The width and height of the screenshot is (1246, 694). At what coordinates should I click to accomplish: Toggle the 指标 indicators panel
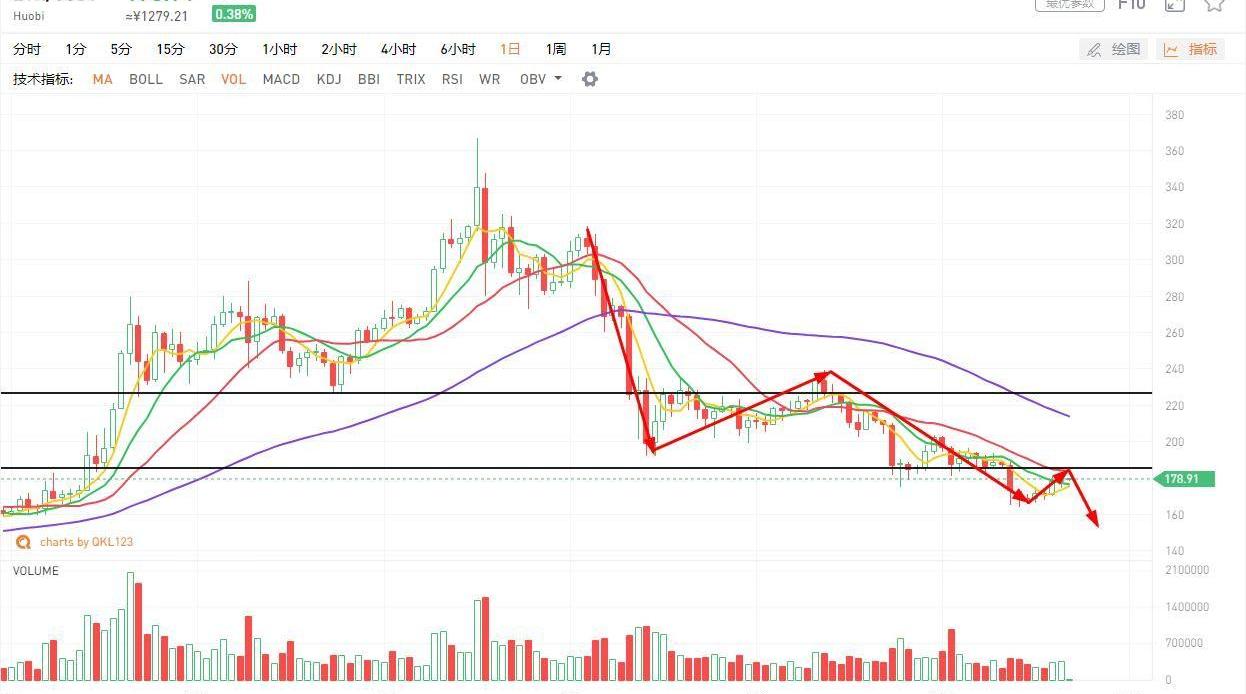(1190, 49)
